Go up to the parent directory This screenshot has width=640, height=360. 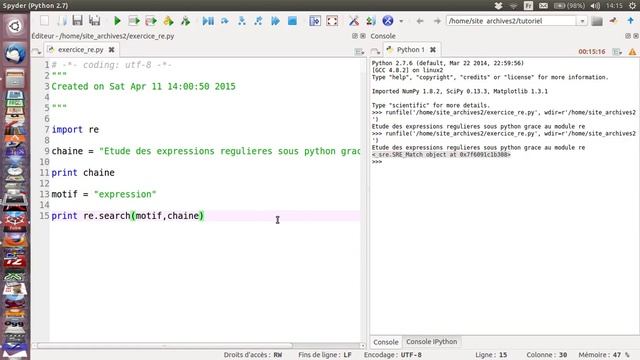(x=631, y=21)
